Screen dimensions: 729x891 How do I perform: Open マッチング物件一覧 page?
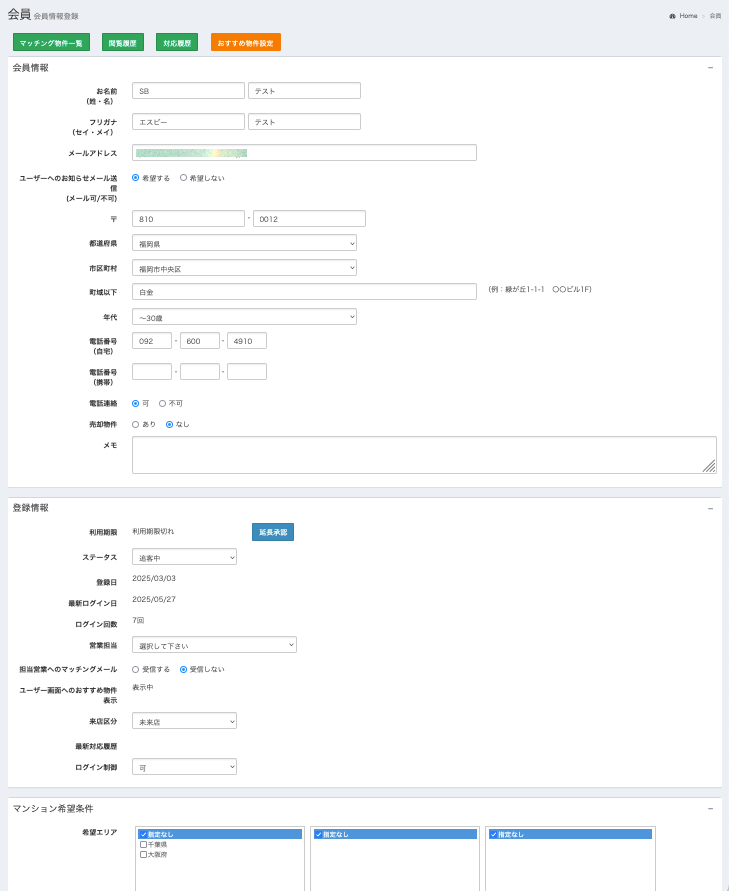click(51, 42)
